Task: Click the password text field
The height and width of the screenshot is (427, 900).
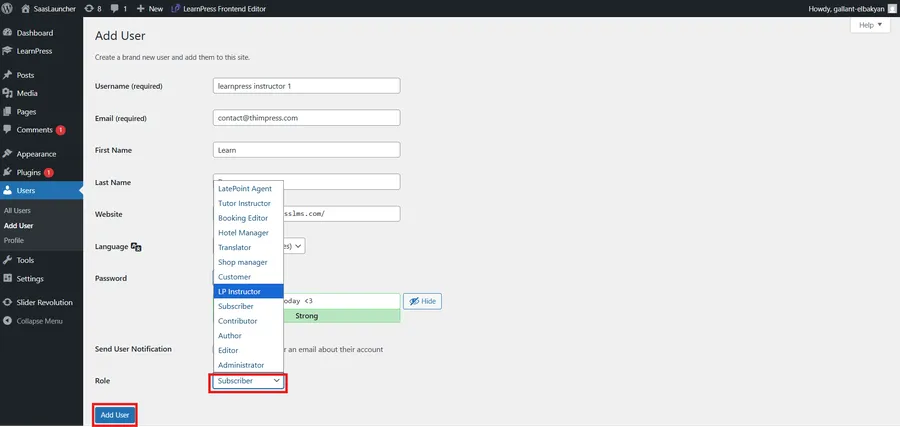Action: coord(306,301)
